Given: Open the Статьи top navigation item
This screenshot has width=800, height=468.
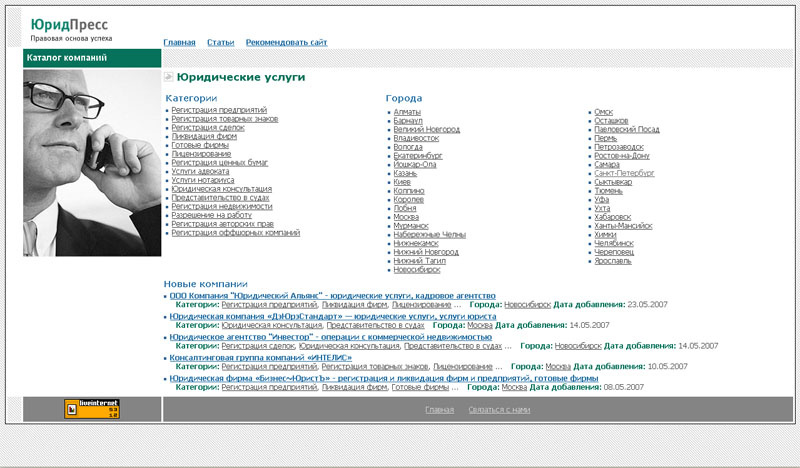Looking at the screenshot, I should [x=220, y=43].
